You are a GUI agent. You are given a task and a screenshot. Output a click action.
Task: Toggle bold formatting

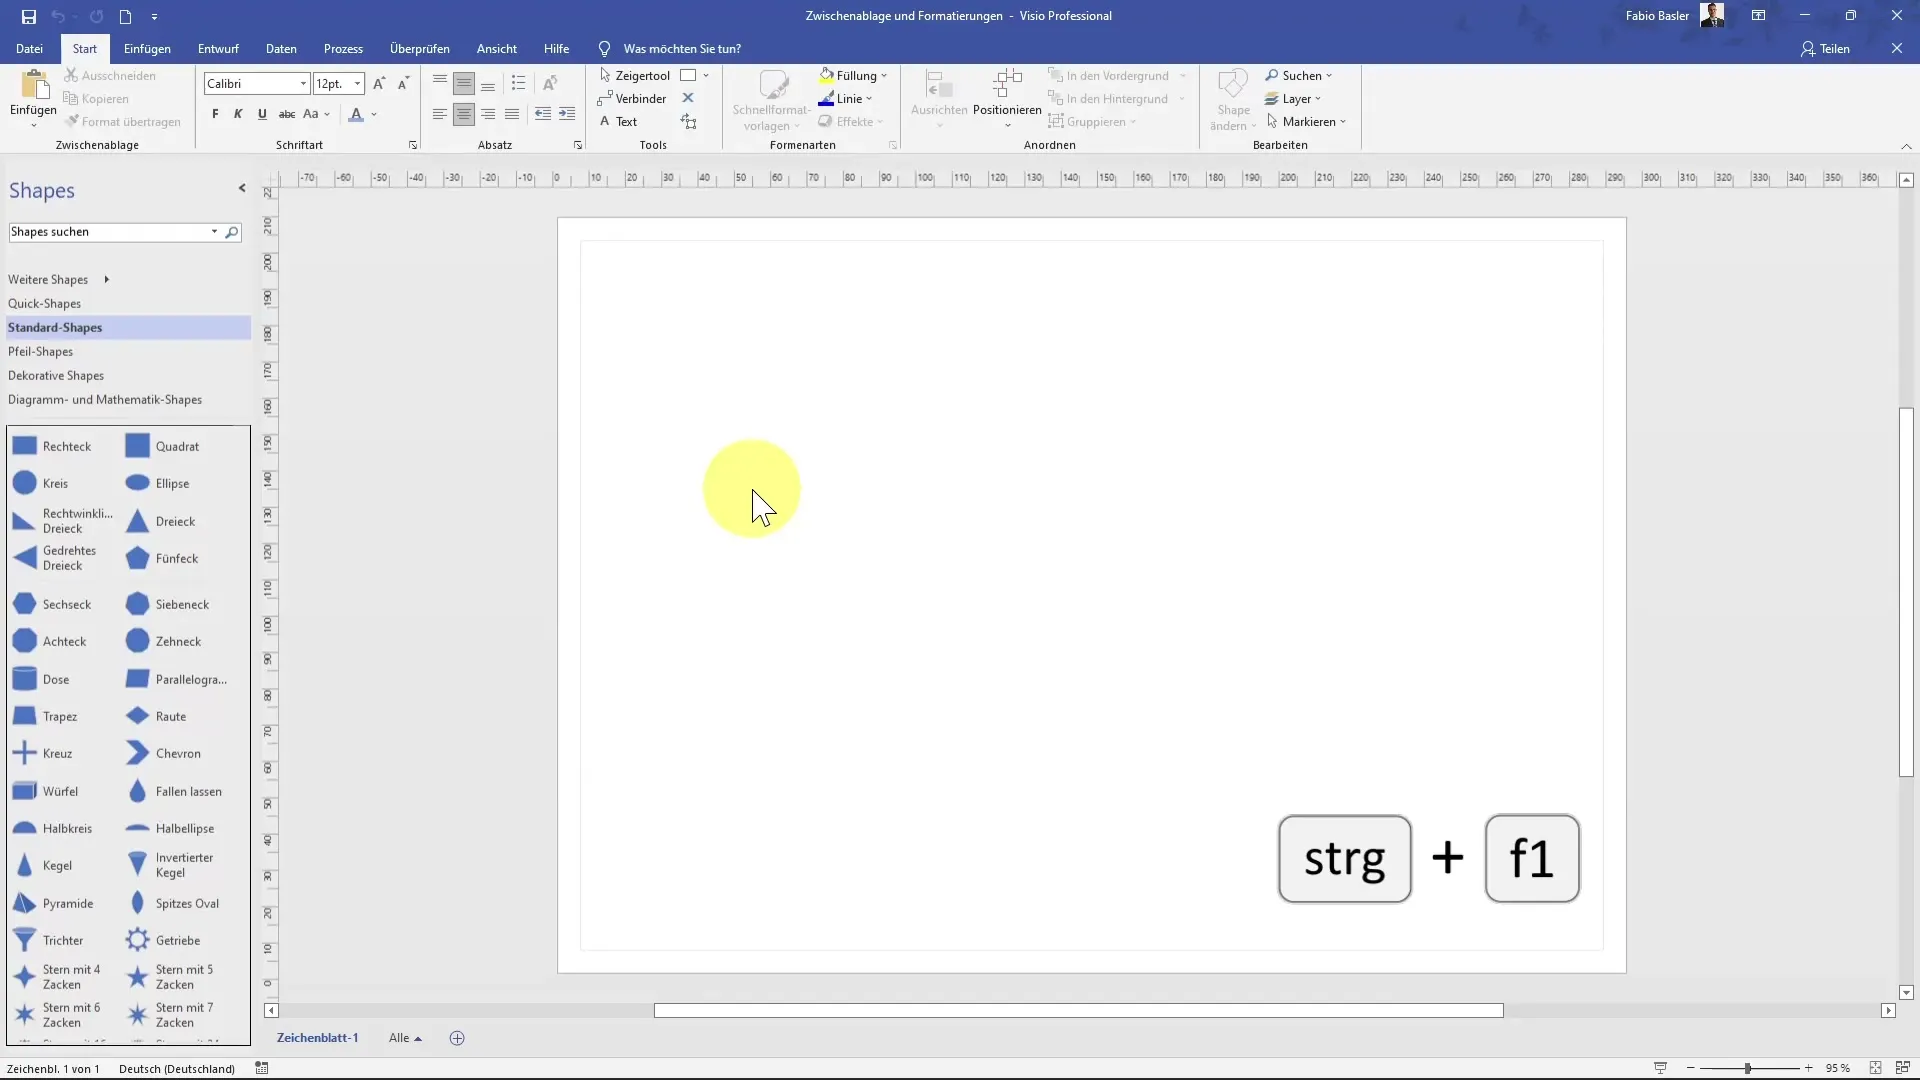point(215,114)
